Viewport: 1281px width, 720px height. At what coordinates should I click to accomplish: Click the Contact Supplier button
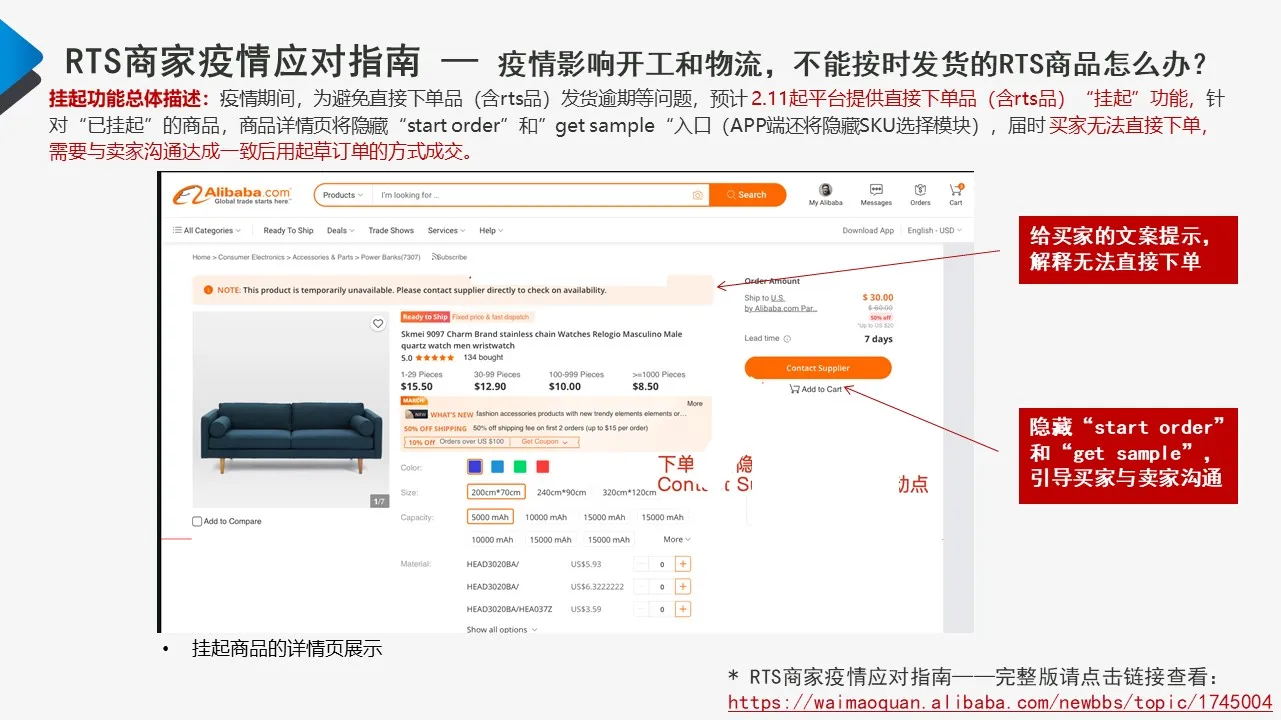pos(817,368)
